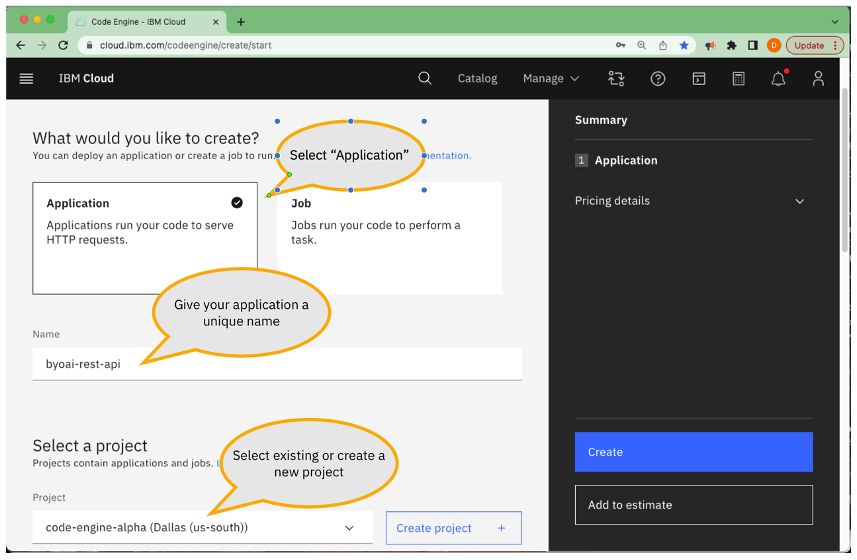Select the Job tile
This screenshot has width=857, height=560.
(389, 238)
